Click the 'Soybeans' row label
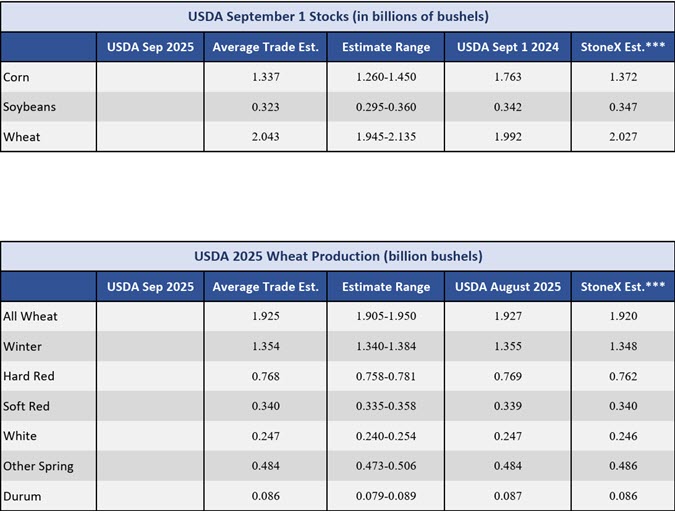 [x=29, y=107]
